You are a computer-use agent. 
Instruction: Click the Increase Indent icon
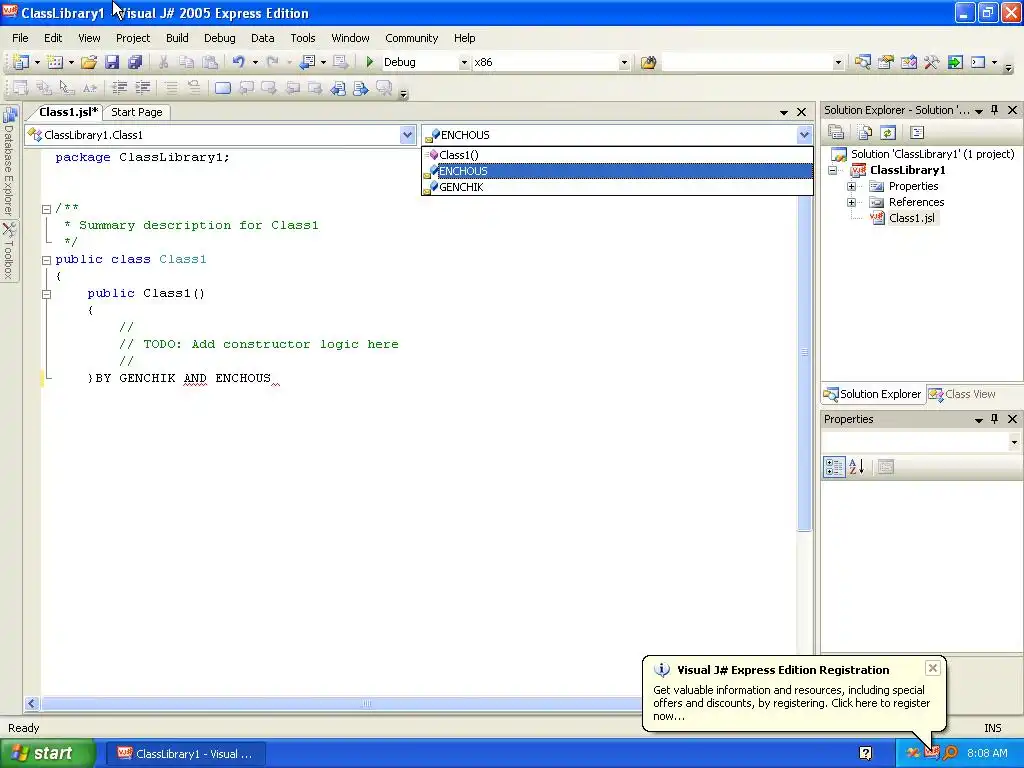tap(142, 88)
